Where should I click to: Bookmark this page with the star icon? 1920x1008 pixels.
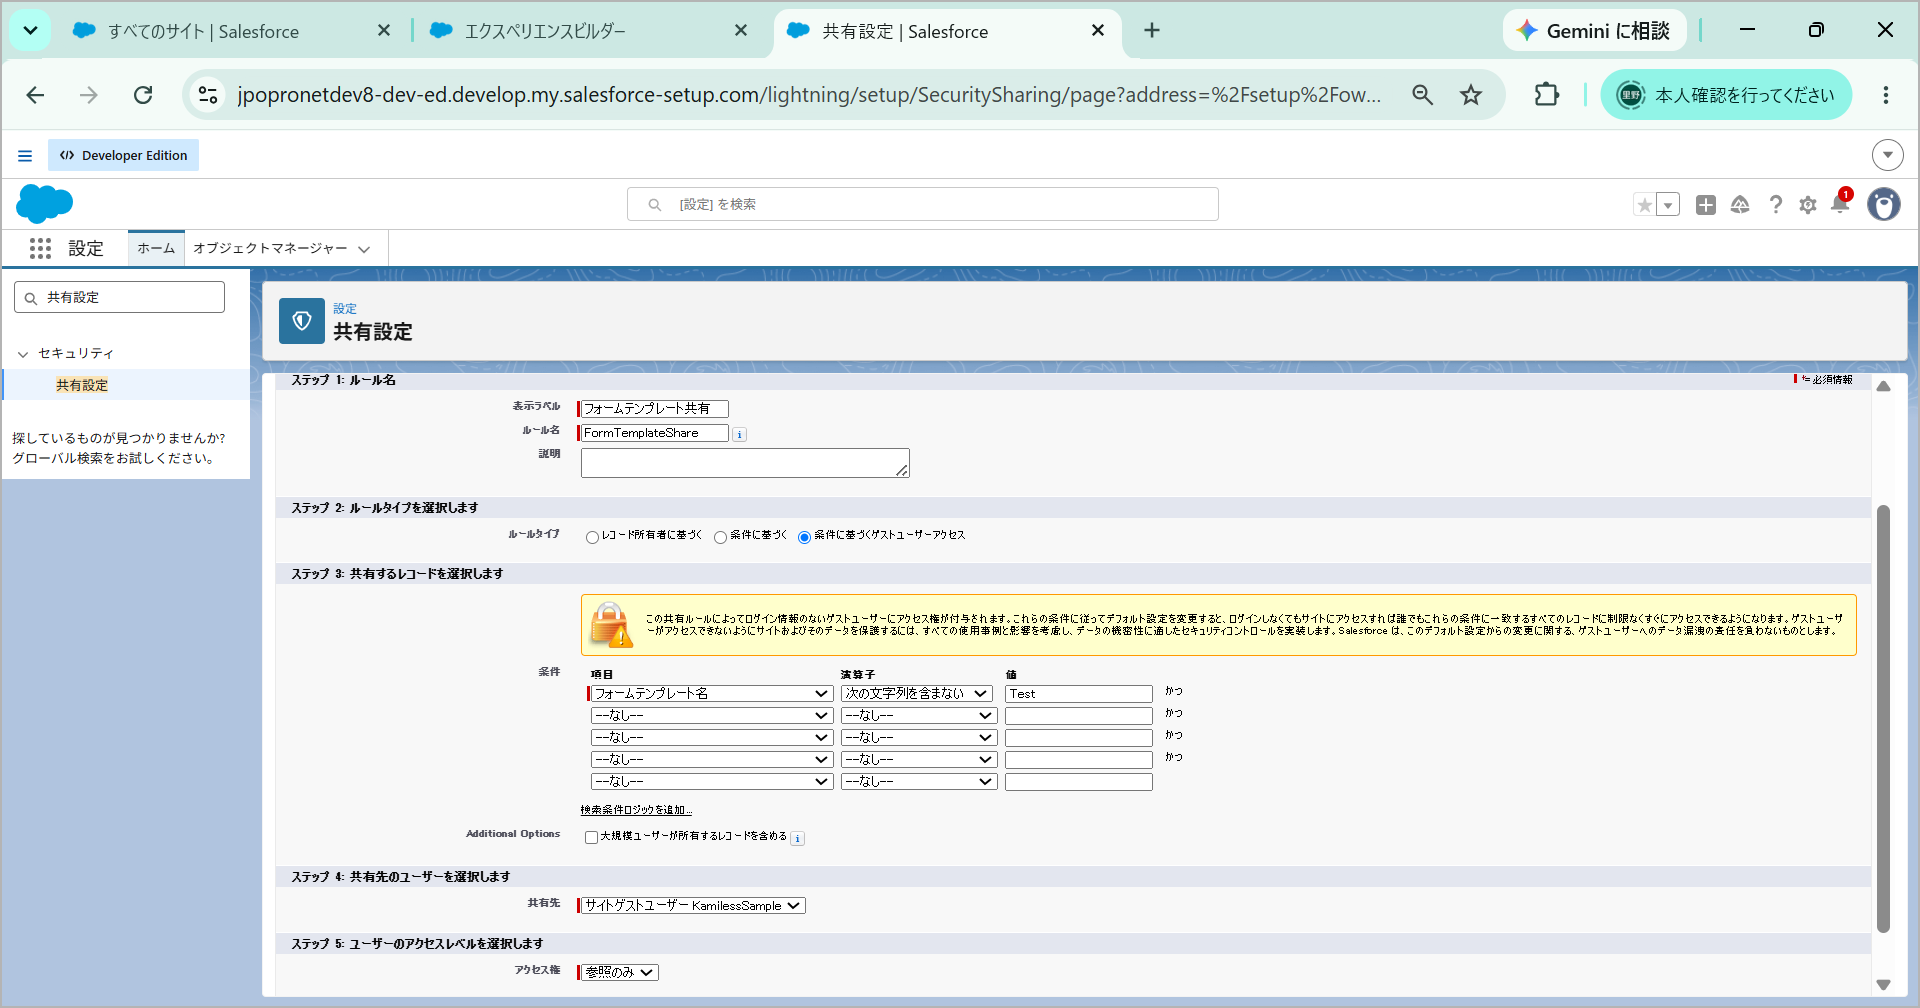click(x=1471, y=95)
